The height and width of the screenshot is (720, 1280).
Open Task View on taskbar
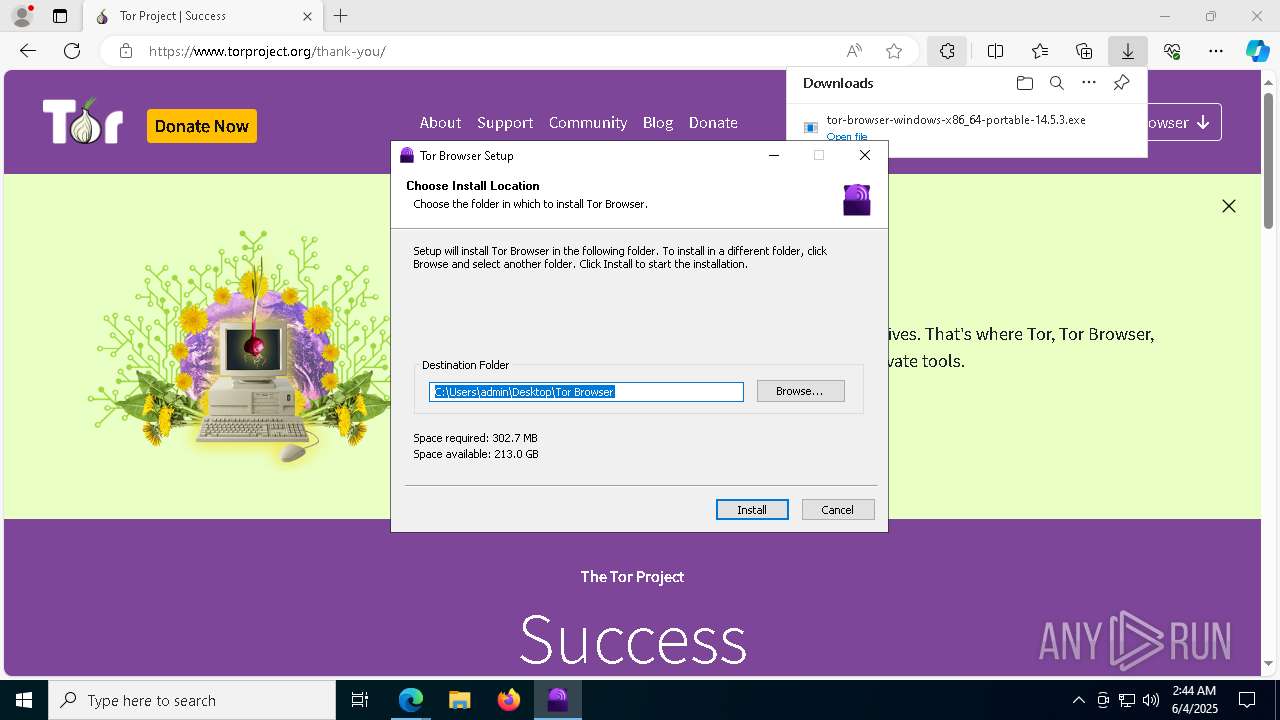coord(360,700)
